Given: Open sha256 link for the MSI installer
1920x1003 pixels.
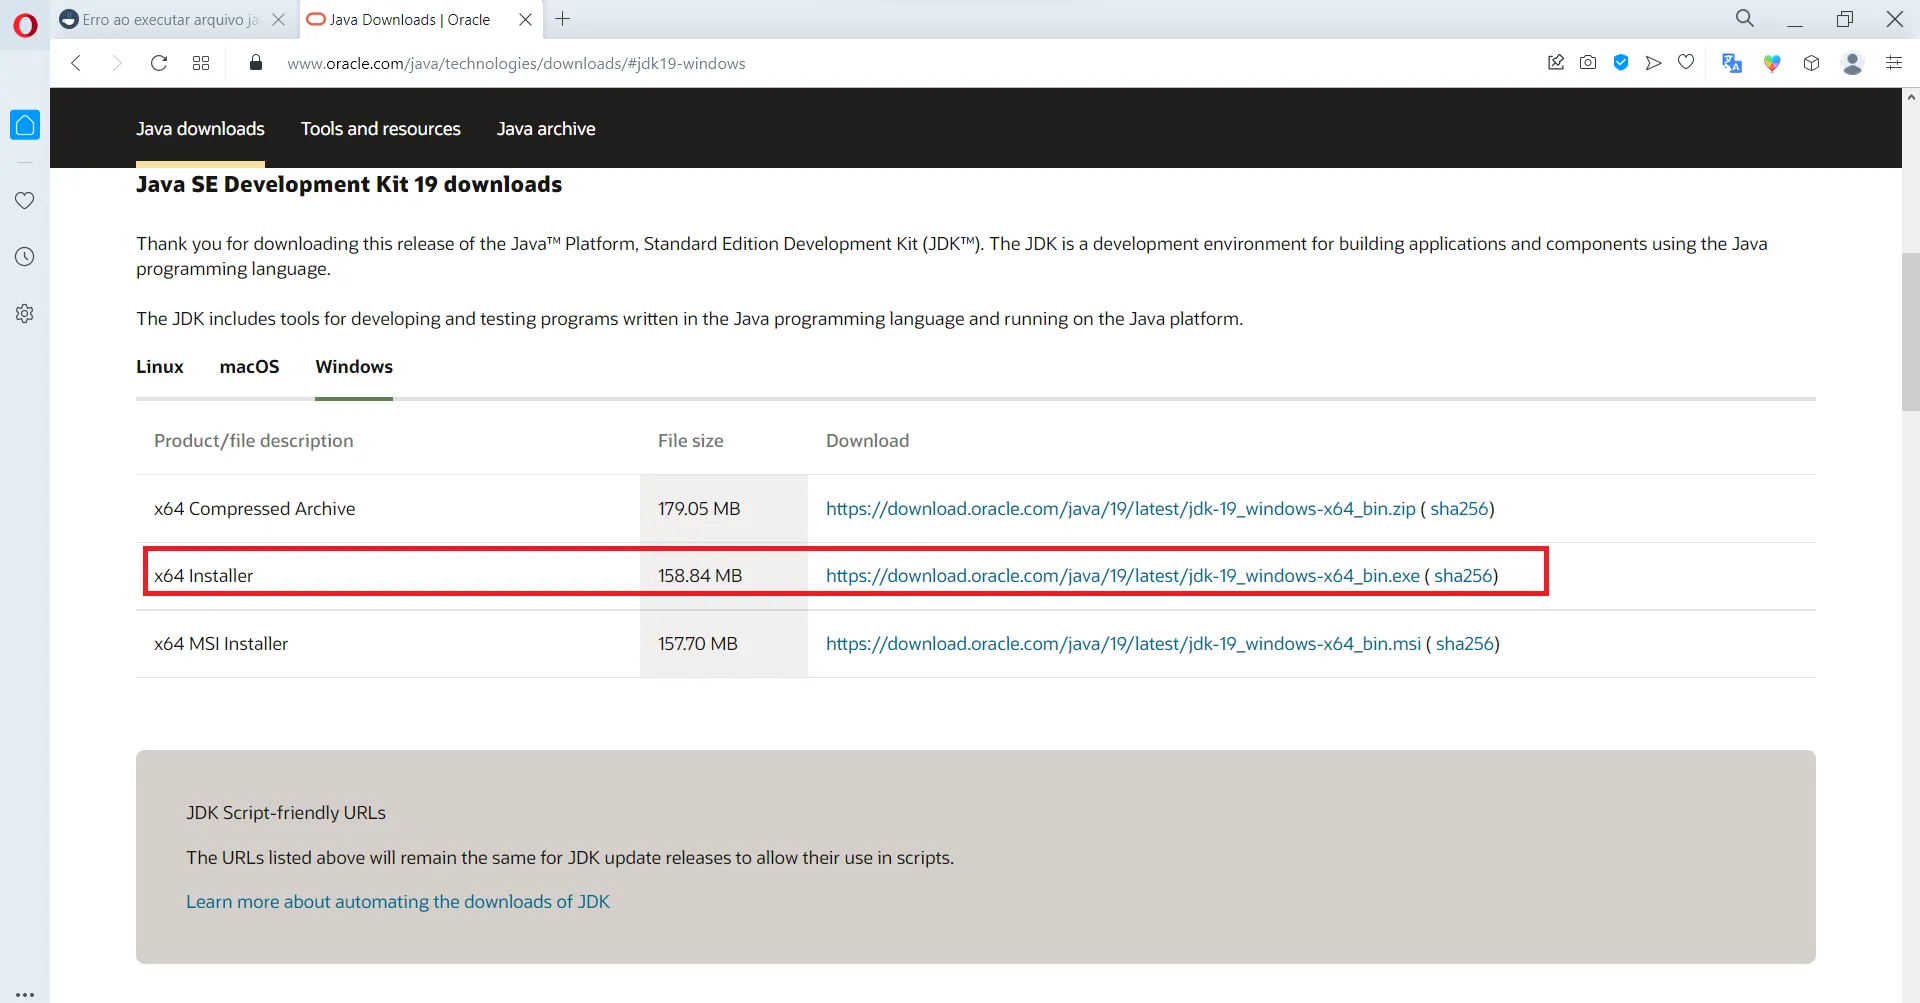Looking at the screenshot, I should coord(1465,644).
